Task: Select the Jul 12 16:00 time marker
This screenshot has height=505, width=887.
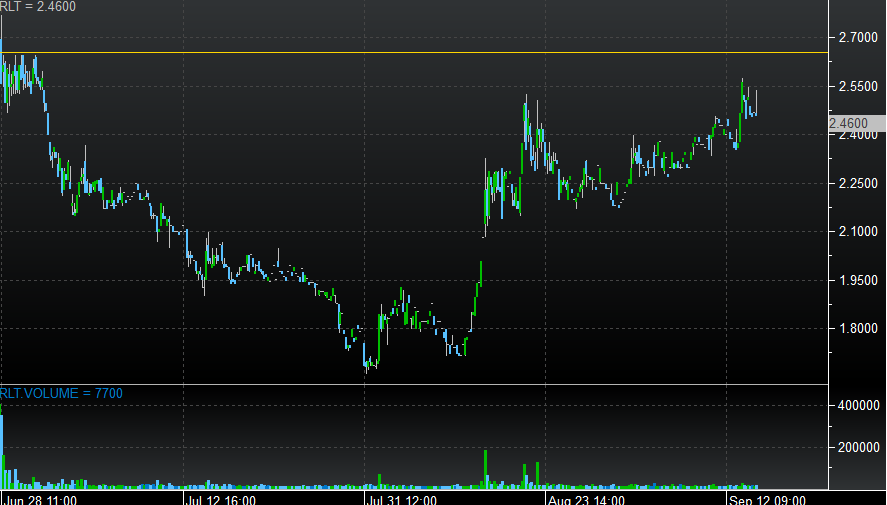Action: pyautogui.click(x=221, y=498)
